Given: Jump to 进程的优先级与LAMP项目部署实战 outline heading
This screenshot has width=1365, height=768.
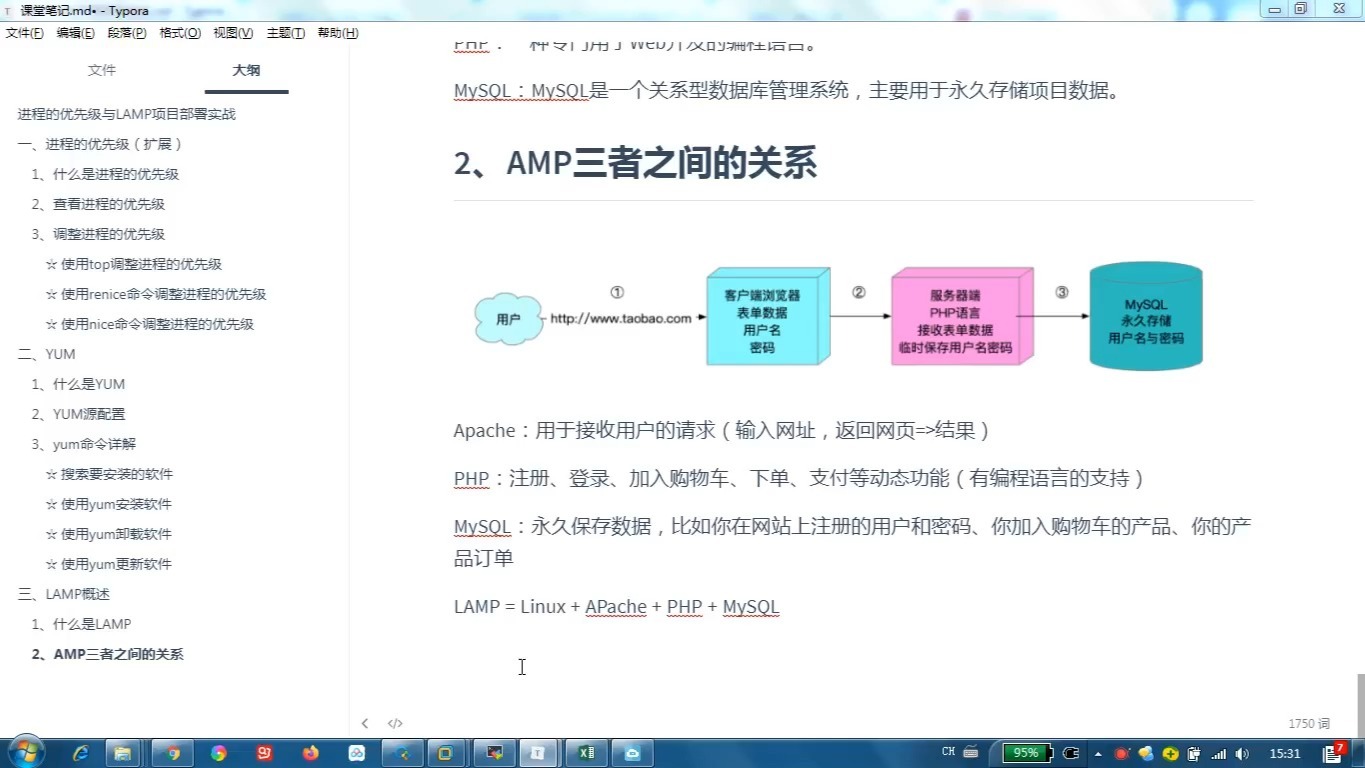Looking at the screenshot, I should (127, 114).
